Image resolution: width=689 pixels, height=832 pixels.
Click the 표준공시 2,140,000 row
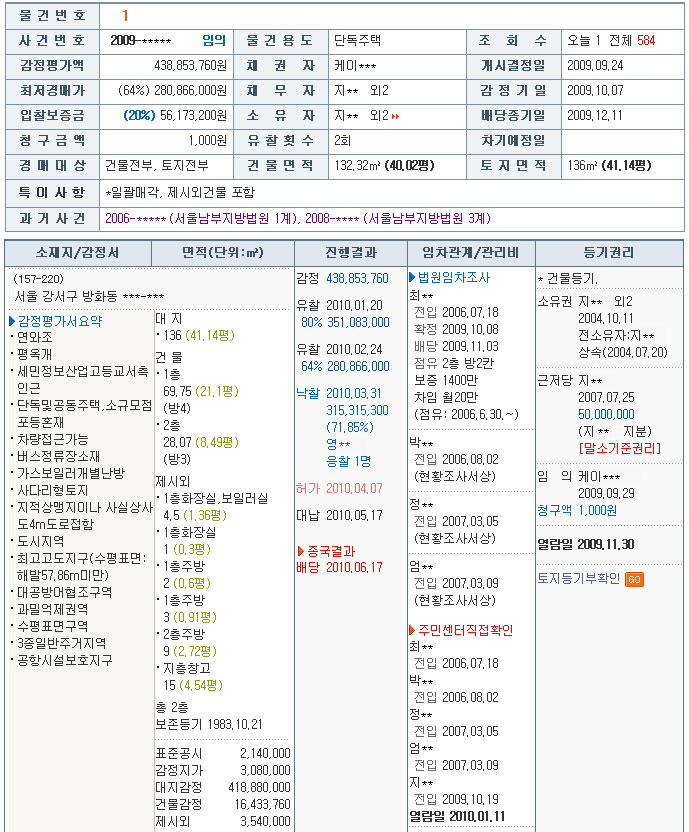click(x=223, y=753)
